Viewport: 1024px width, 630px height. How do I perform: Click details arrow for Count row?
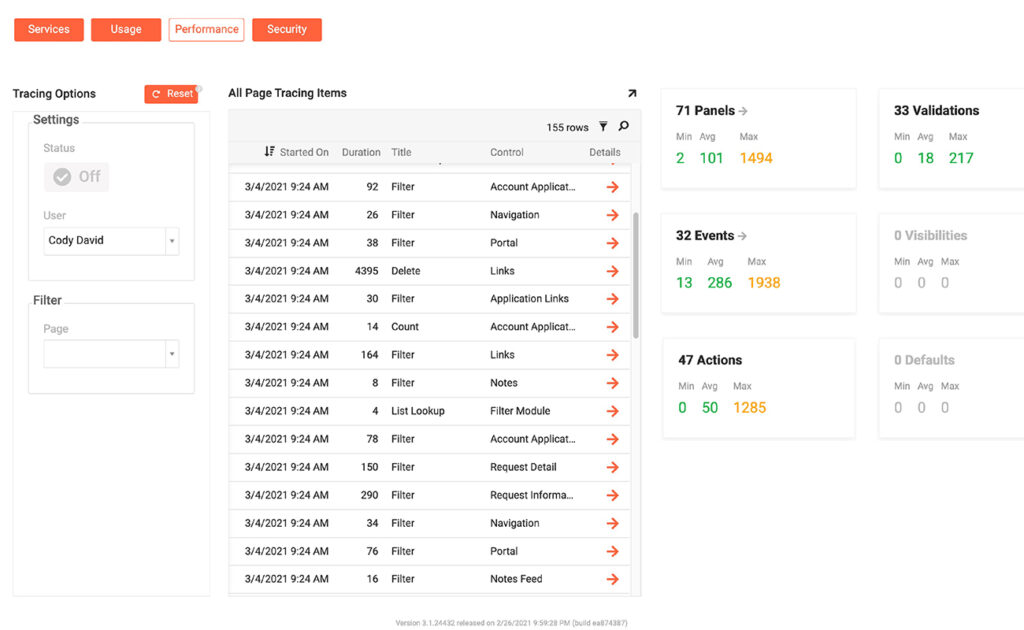click(612, 327)
